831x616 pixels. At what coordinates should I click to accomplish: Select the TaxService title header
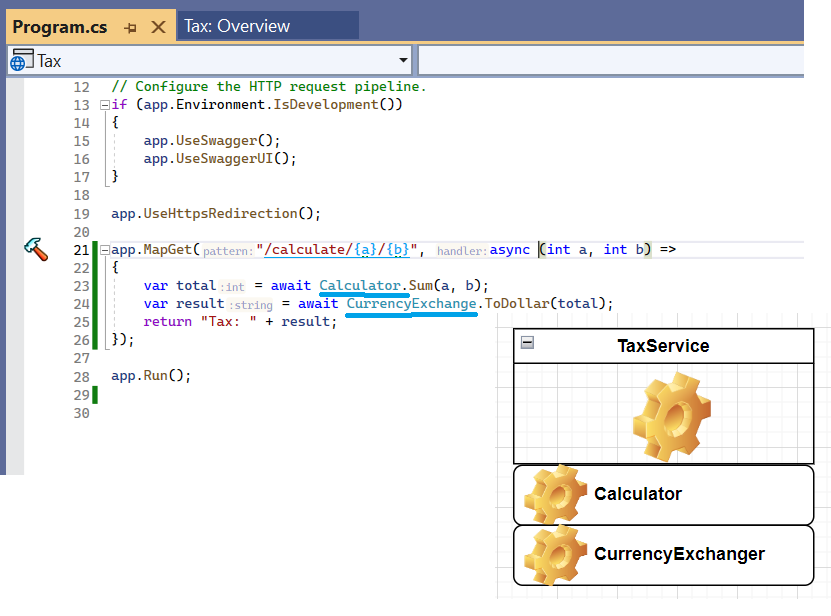tap(663, 346)
